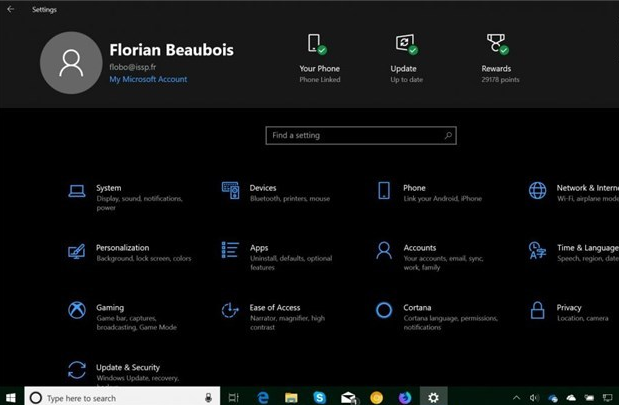Click the '29178 points' text
The width and height of the screenshot is (619, 405).
click(x=500, y=80)
